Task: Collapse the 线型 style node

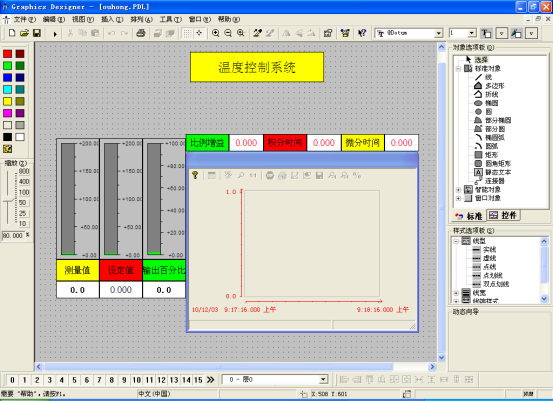Action: pos(456,241)
